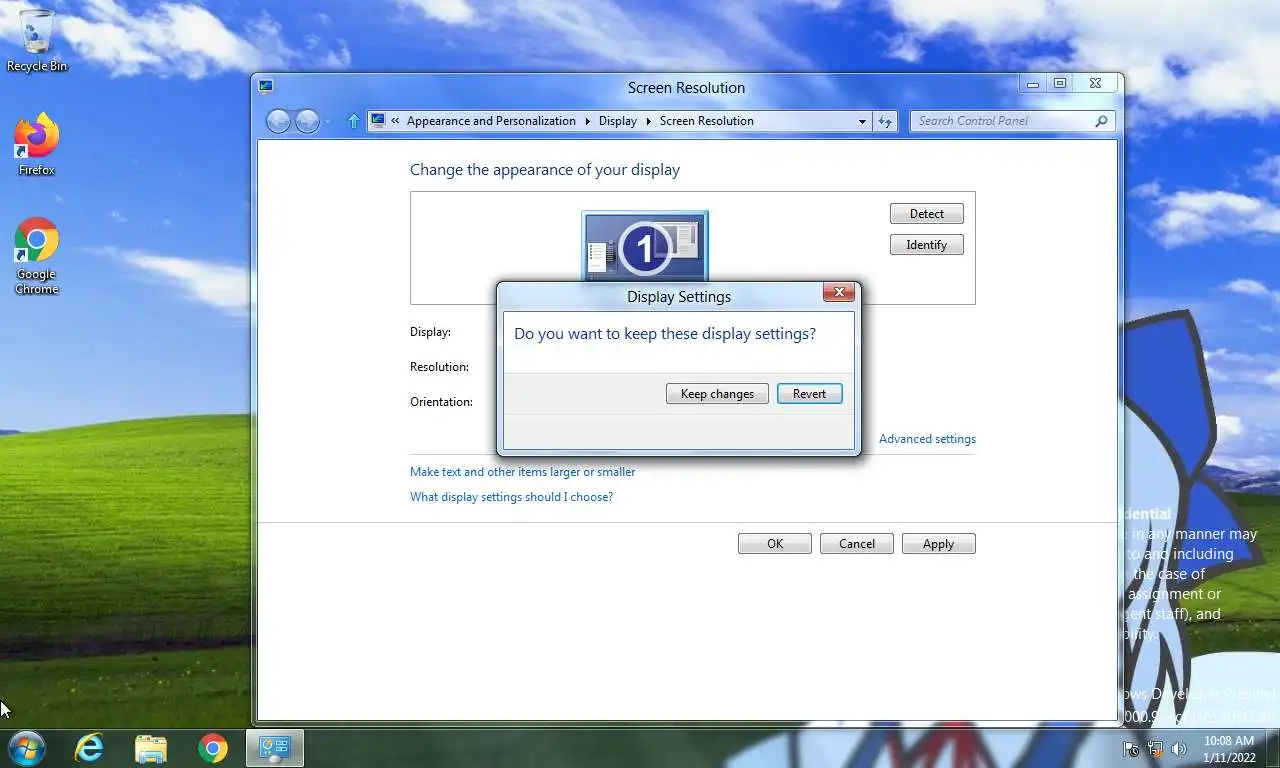This screenshot has height=768, width=1280.
Task: Click Revert in Display Settings dialog
Action: click(809, 394)
